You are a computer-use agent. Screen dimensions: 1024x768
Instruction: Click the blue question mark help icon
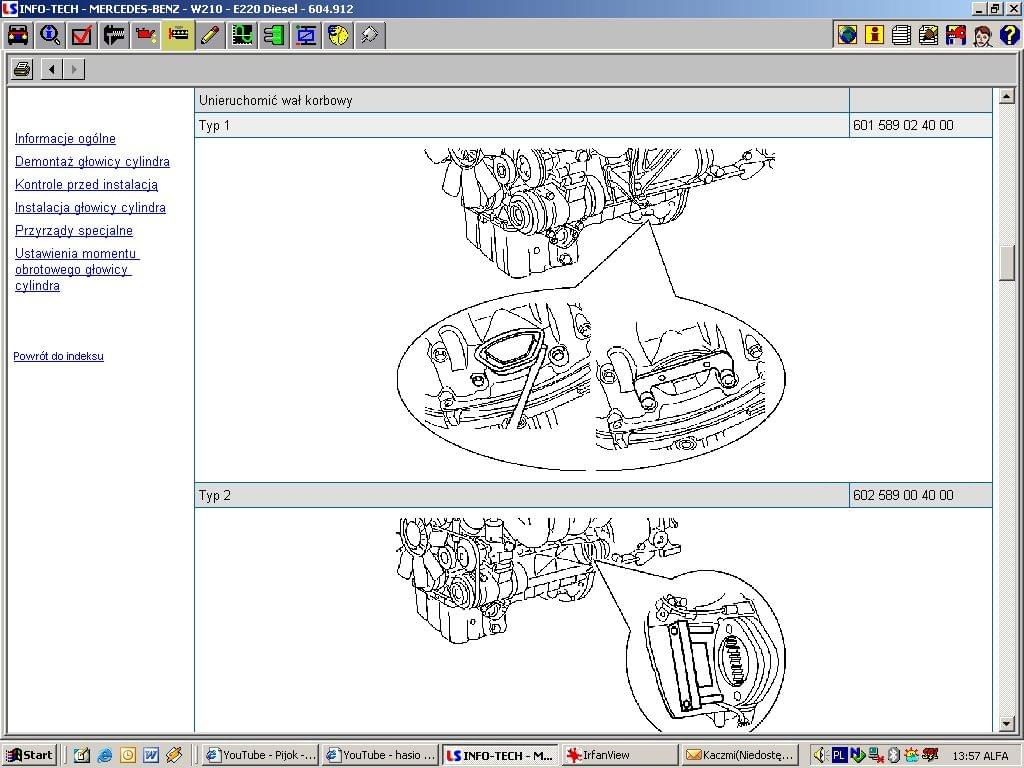point(1009,35)
